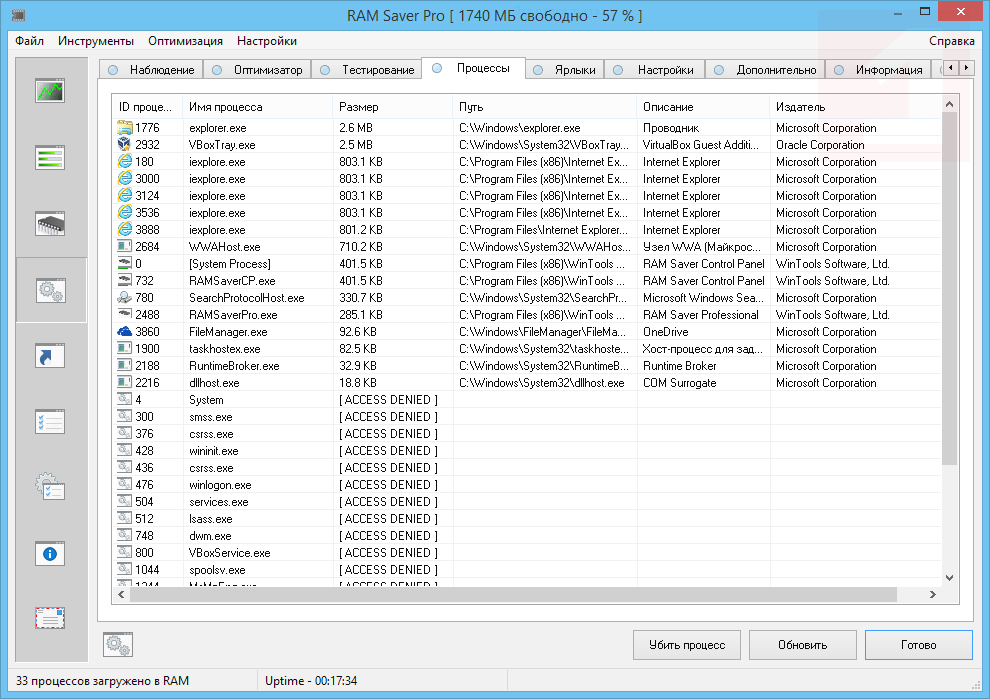The height and width of the screenshot is (699, 990).
Task: Open the memory chip testing sidebar icon
Action: click(50, 224)
